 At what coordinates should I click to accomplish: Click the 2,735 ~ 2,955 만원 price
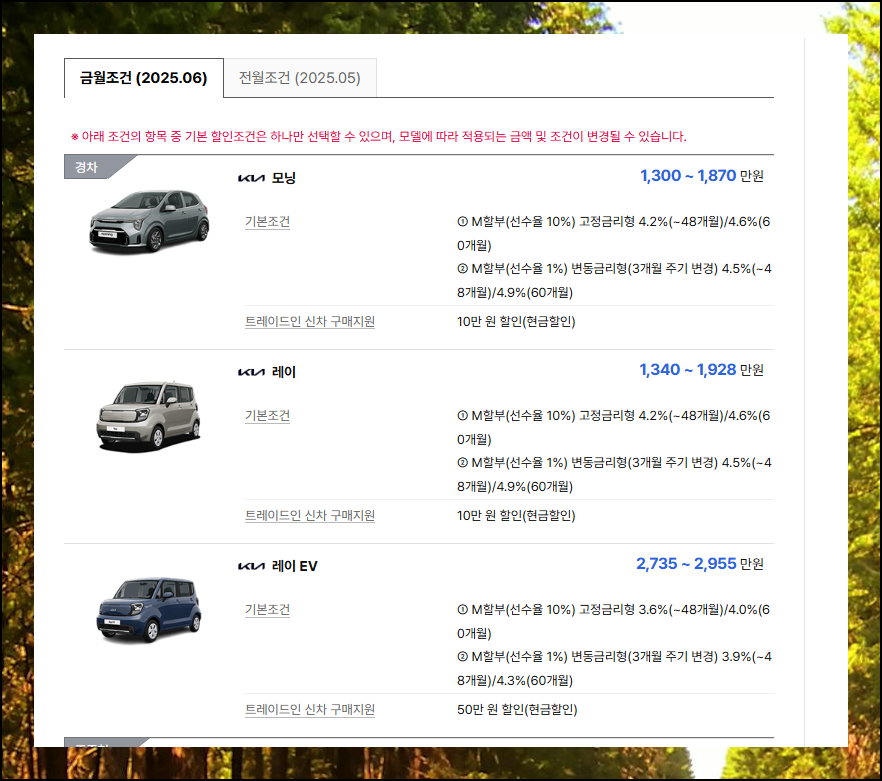(700, 564)
